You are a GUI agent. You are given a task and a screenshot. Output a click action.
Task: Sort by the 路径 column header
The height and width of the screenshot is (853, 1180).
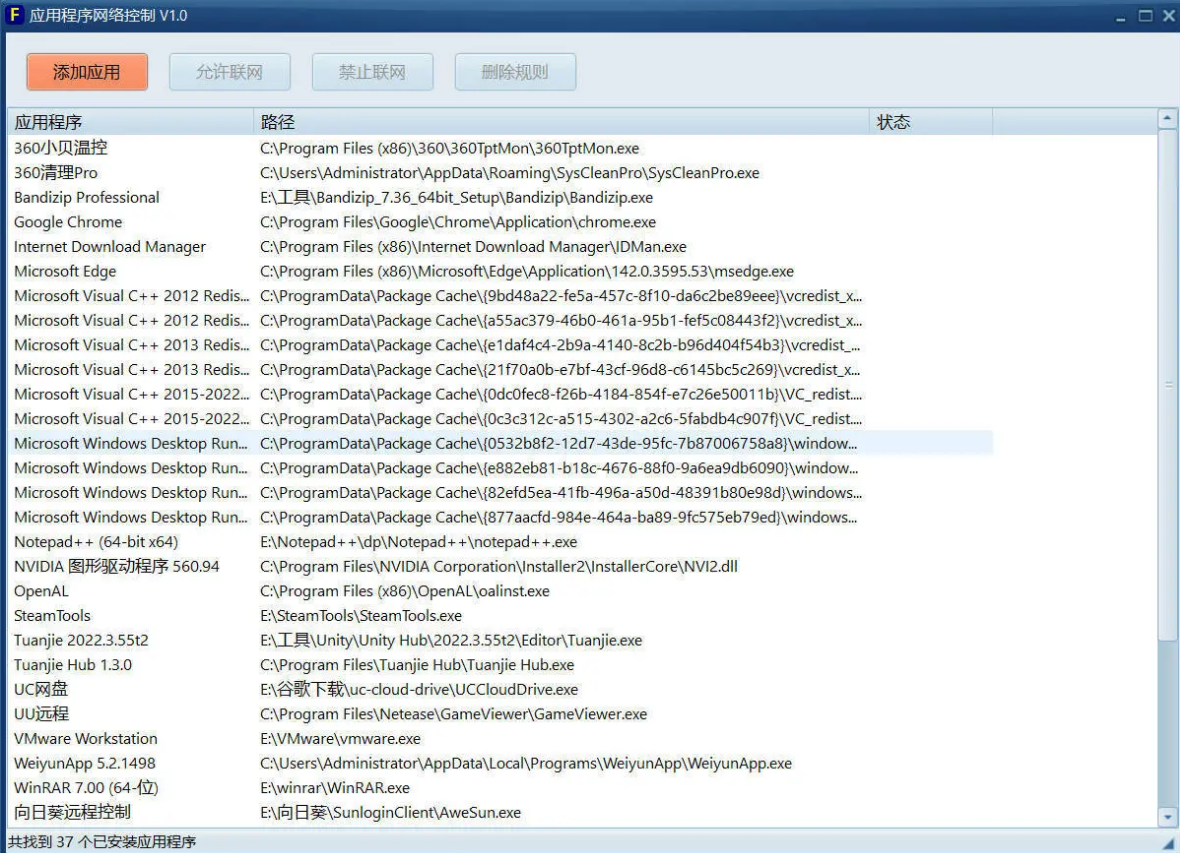tap(560, 122)
